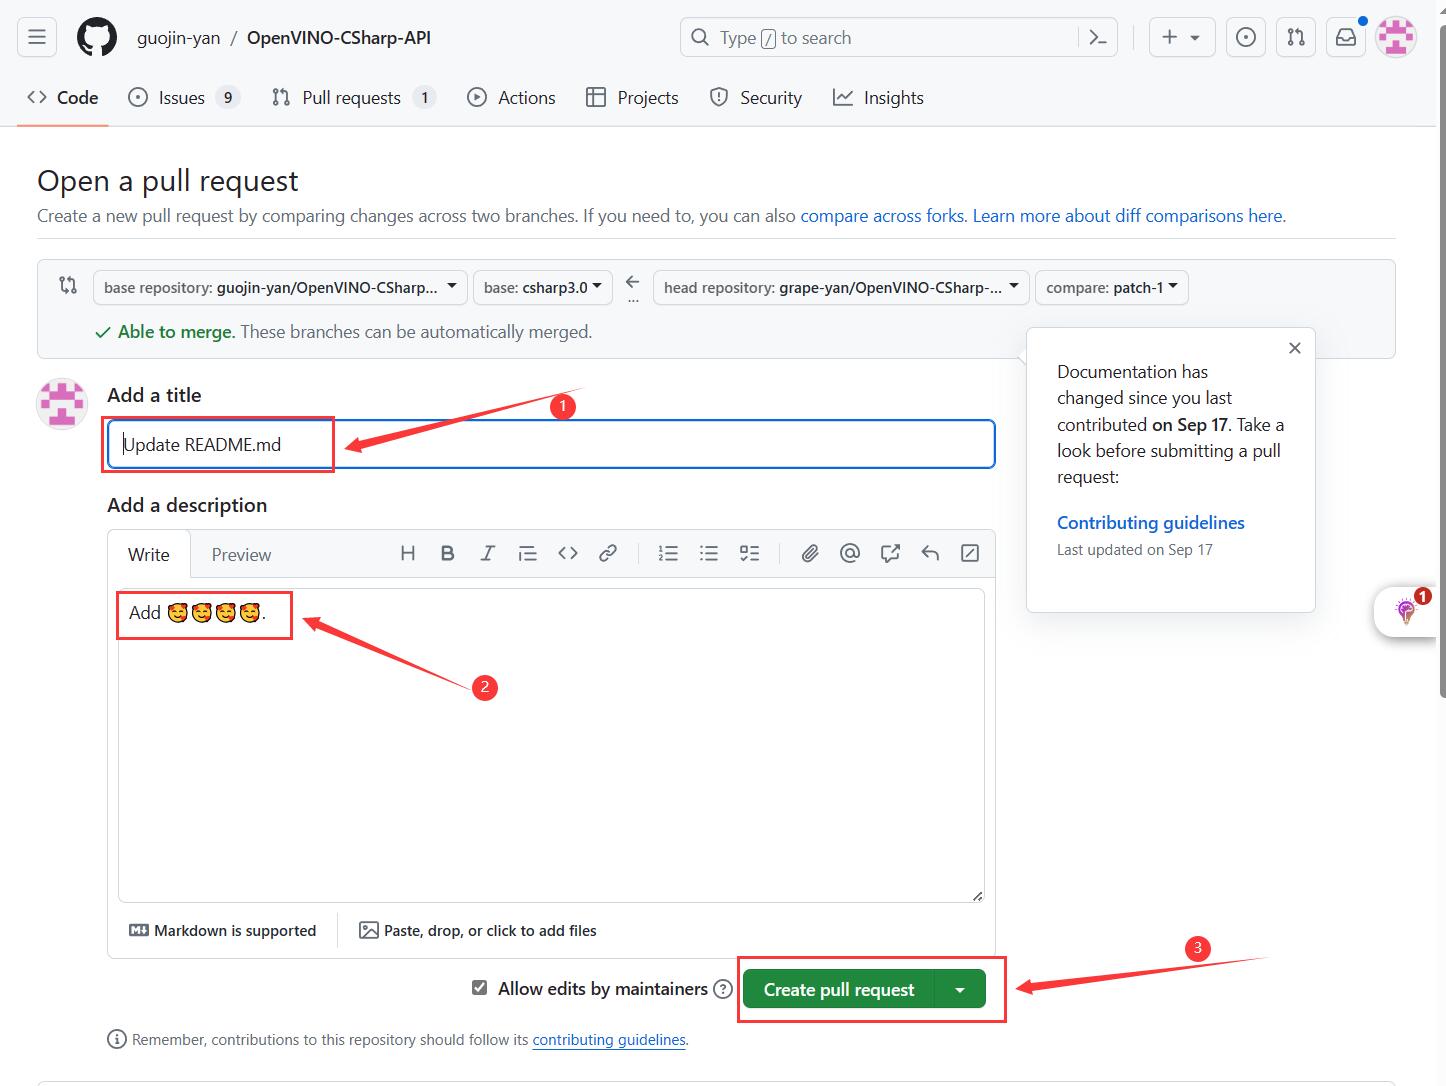Viewport: 1446px width, 1086px height.
Task: Expand the create-new dropdown caret
Action: 1195,38
